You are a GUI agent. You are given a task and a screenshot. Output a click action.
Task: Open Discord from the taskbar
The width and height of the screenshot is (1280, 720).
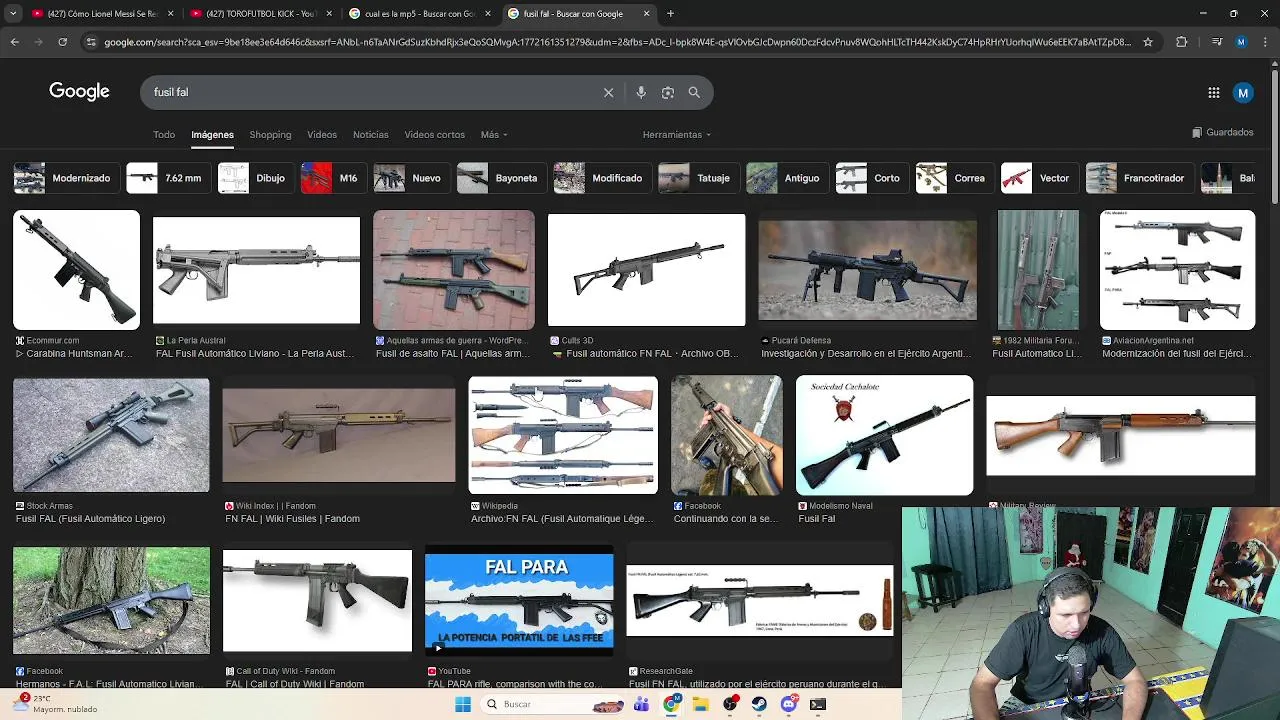coord(789,704)
